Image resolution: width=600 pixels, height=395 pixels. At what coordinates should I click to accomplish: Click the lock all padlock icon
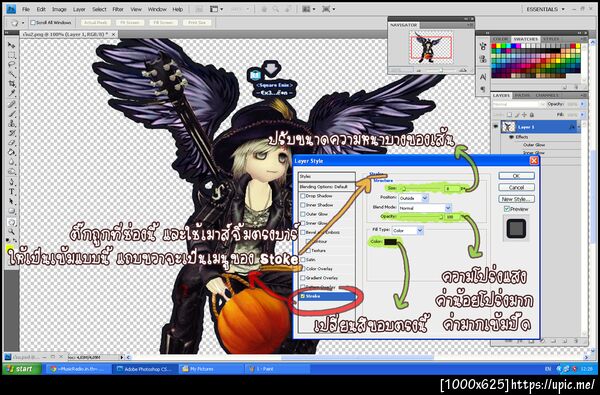(532, 114)
